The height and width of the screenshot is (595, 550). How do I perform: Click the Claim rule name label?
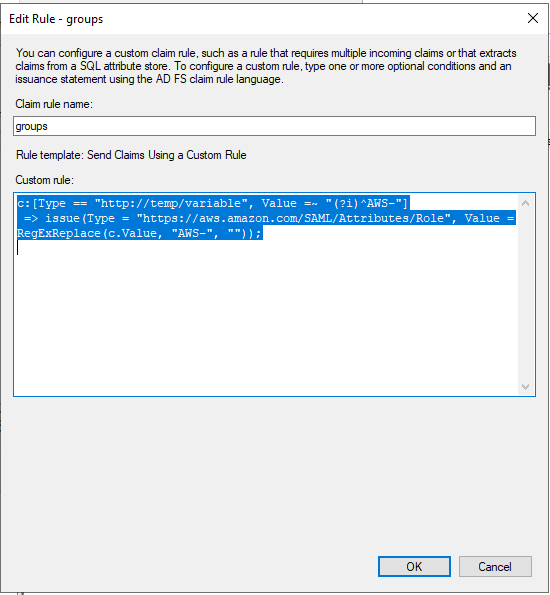[54, 104]
